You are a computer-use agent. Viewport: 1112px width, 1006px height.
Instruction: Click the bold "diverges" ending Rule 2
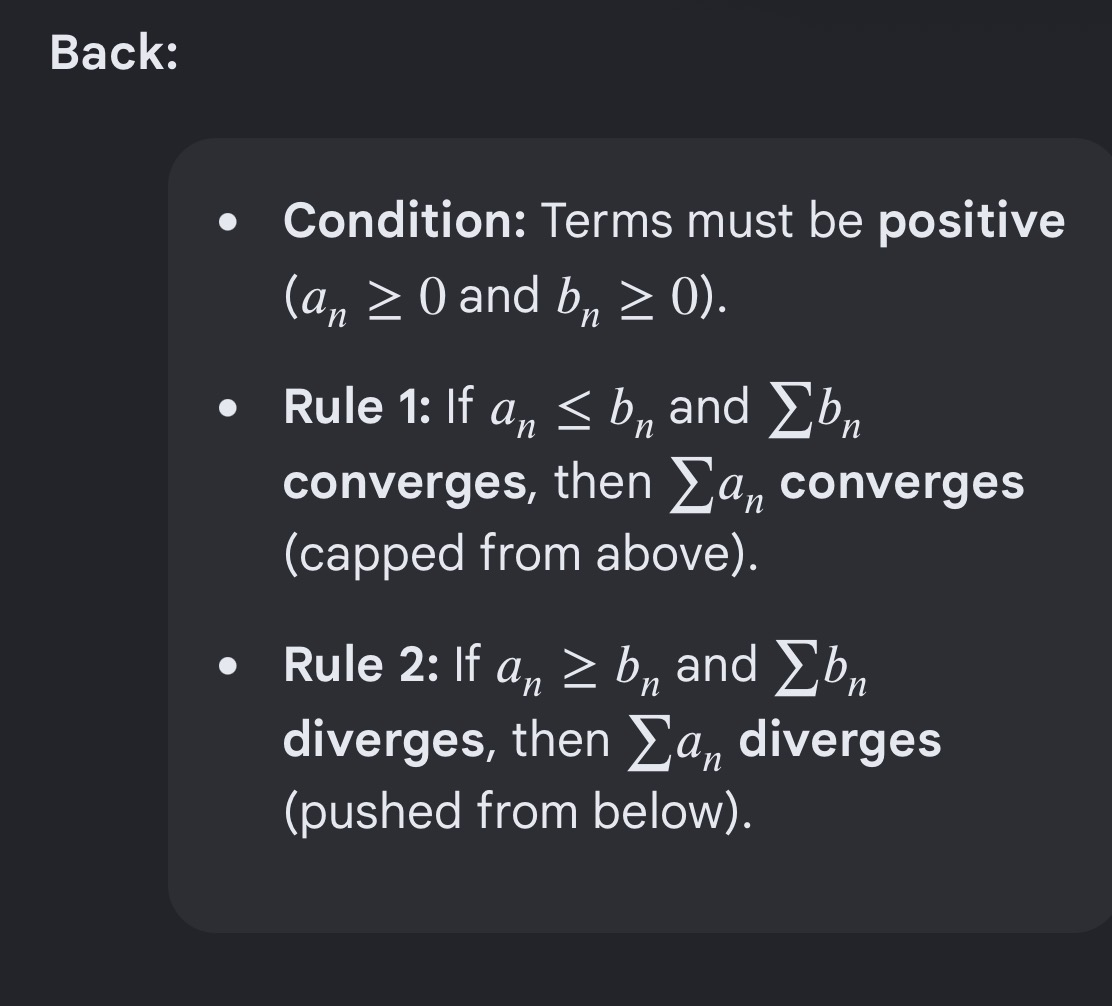pyautogui.click(x=840, y=741)
